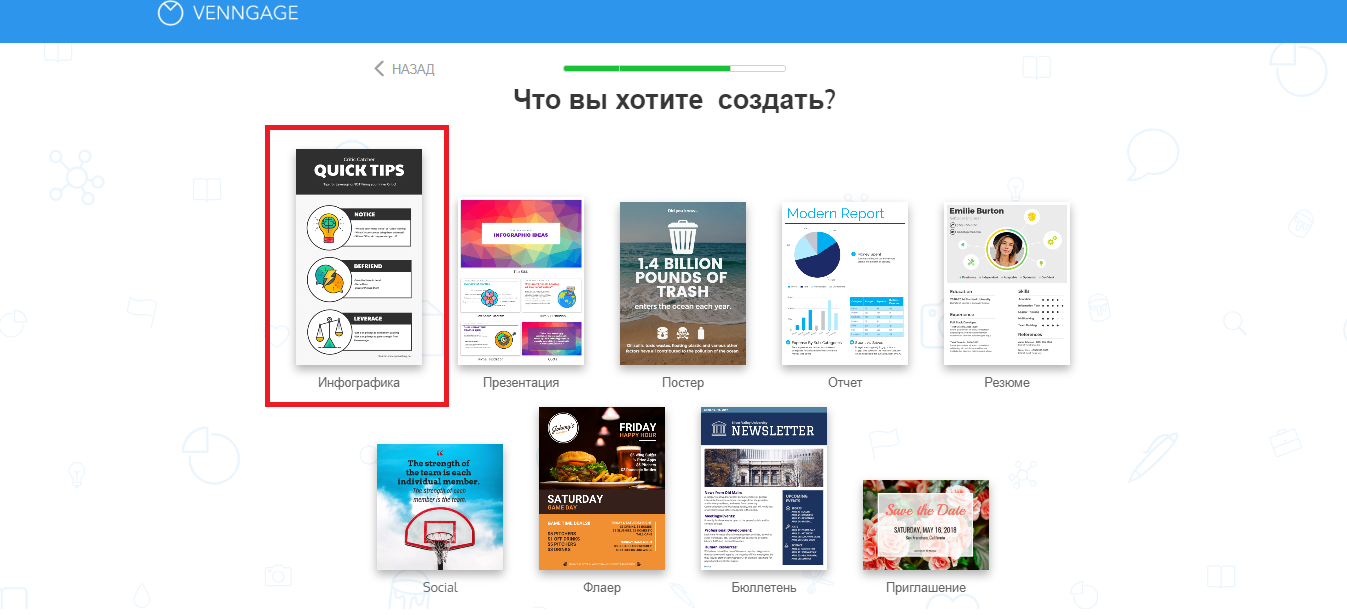Image resolution: width=1347 pixels, height=615 pixels.
Task: Pick the 1.4 Billion Pounds poster thumbnail
Action: [x=683, y=283]
